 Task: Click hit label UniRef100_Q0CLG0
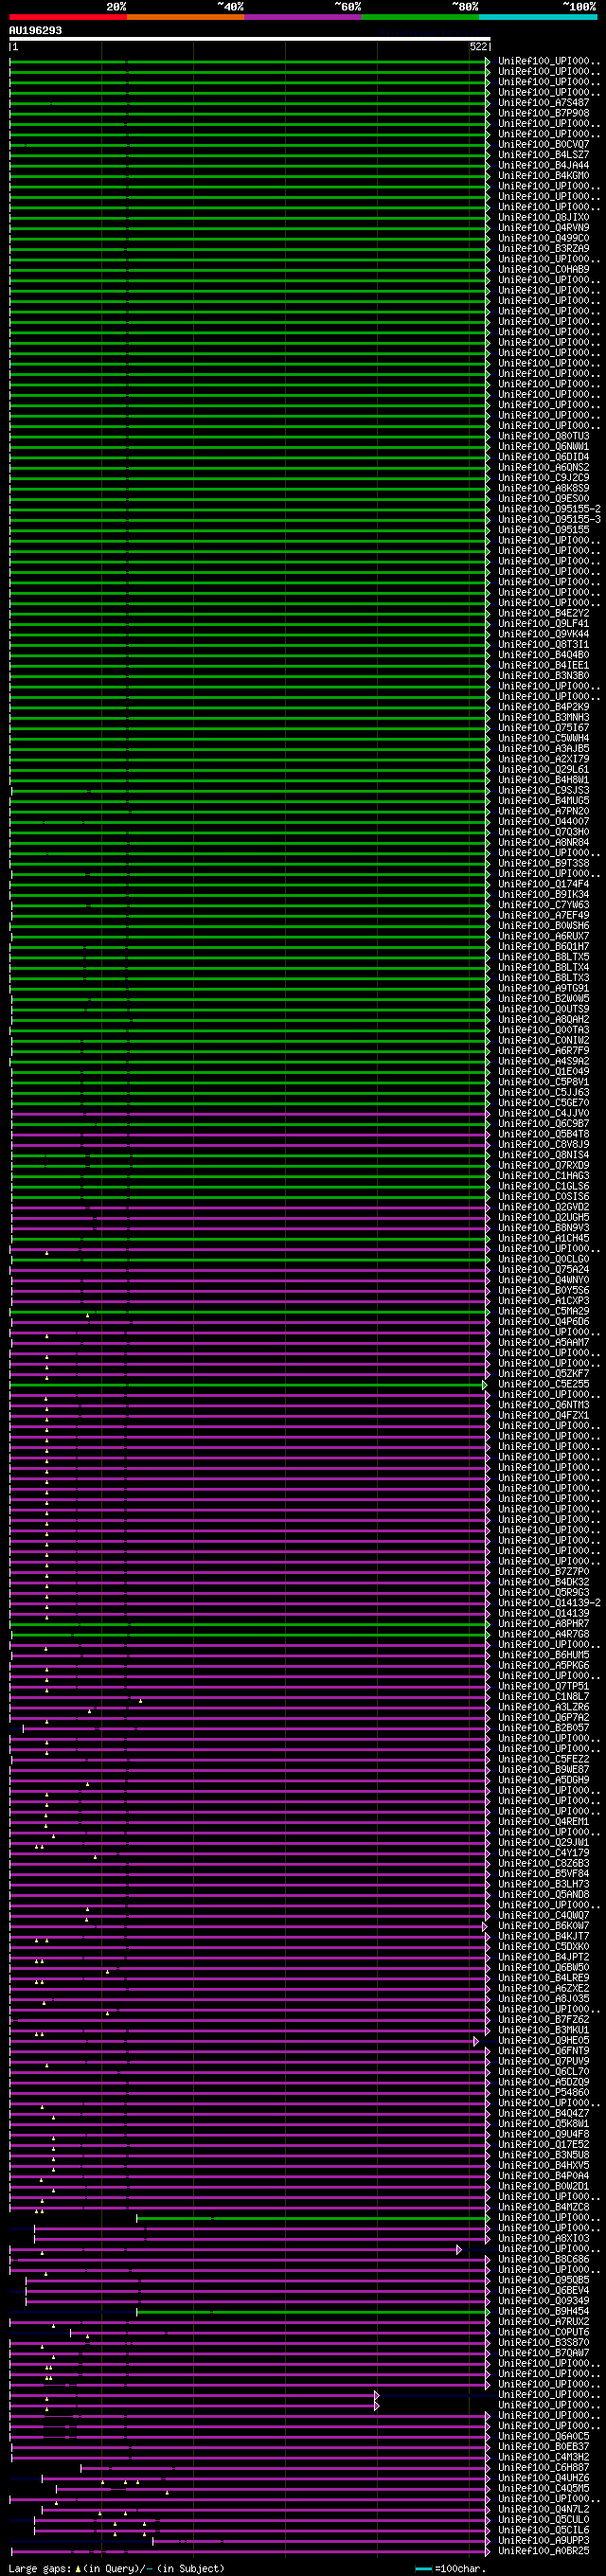click(x=544, y=1259)
